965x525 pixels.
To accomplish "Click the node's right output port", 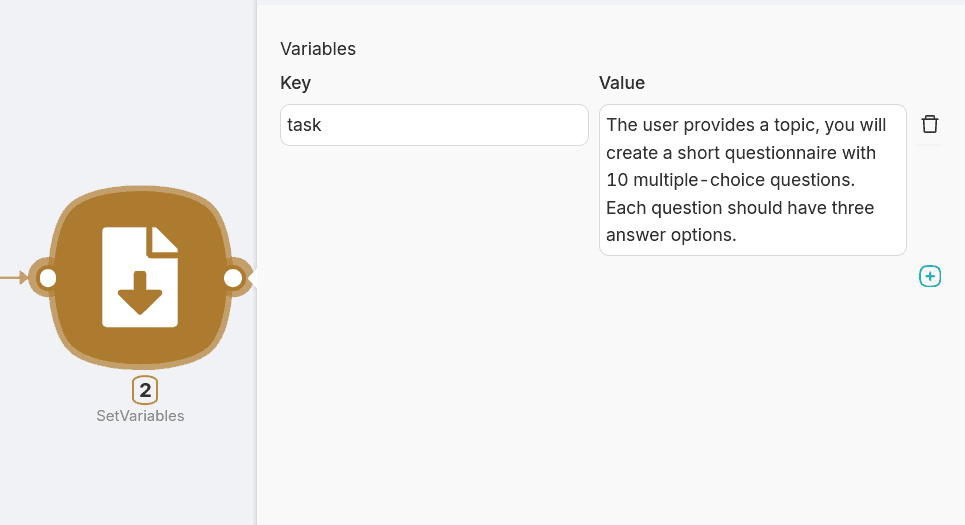I will (233, 277).
